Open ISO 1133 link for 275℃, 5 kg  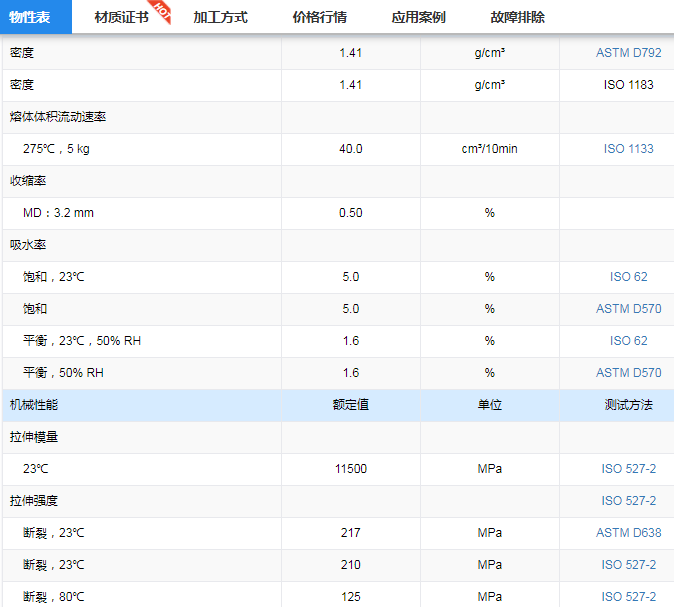(x=628, y=149)
